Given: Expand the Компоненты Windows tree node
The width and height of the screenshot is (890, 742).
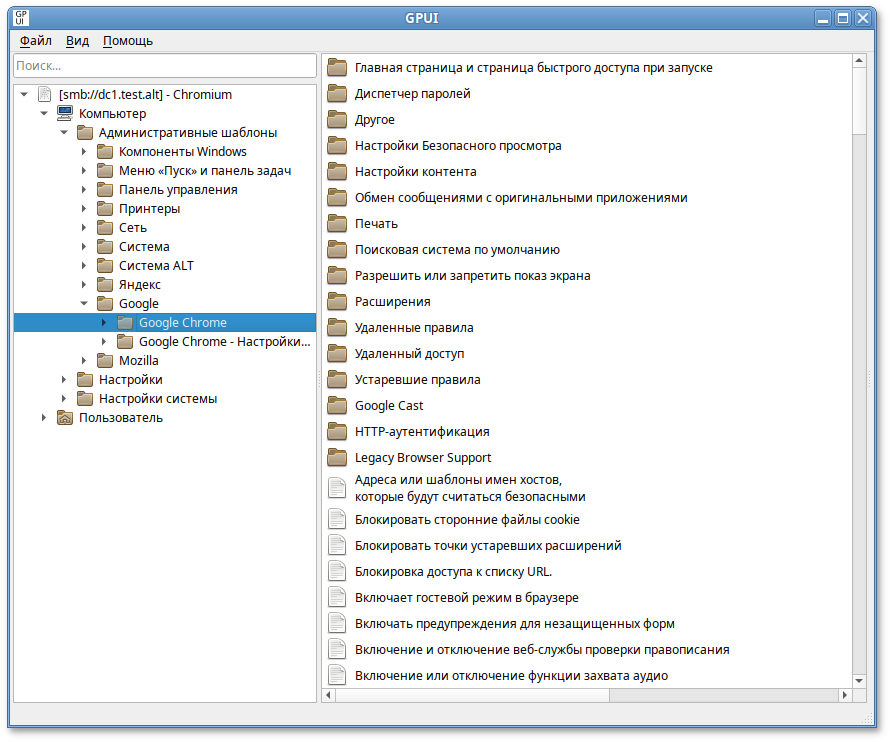Looking at the screenshot, I should (x=84, y=152).
